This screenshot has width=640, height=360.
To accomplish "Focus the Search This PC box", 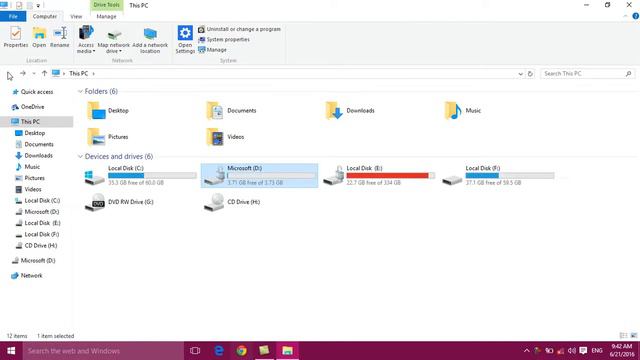I will click(587, 73).
